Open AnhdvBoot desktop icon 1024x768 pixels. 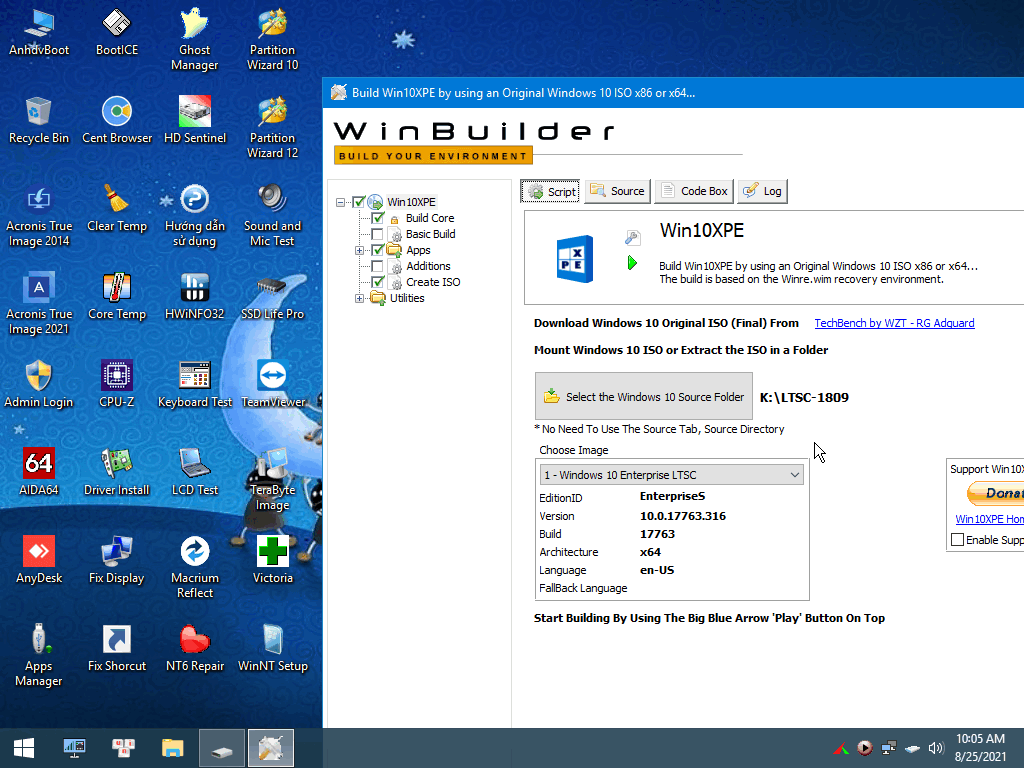(x=39, y=31)
